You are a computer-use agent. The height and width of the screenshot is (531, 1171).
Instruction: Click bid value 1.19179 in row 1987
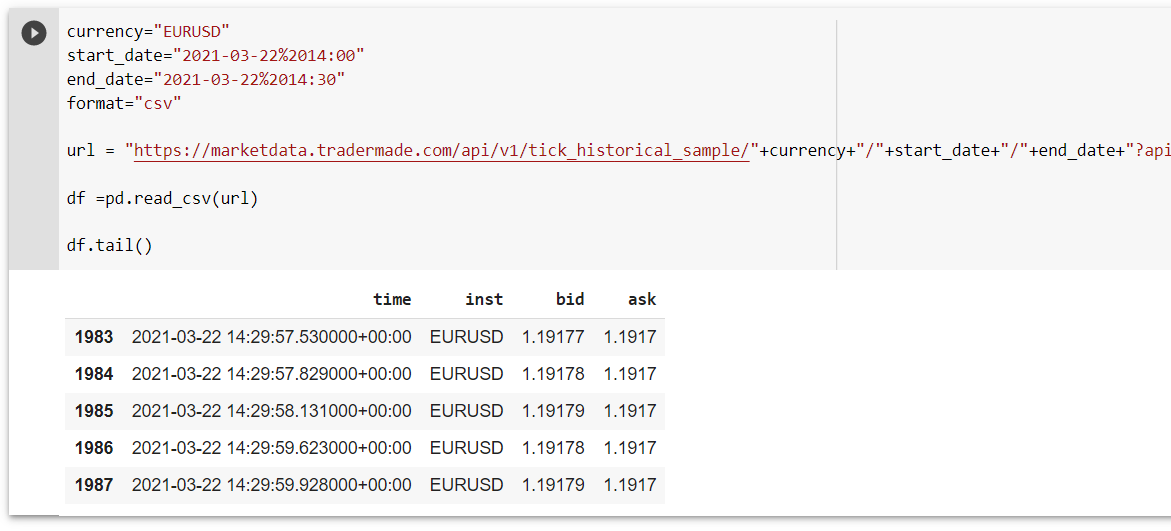point(553,485)
